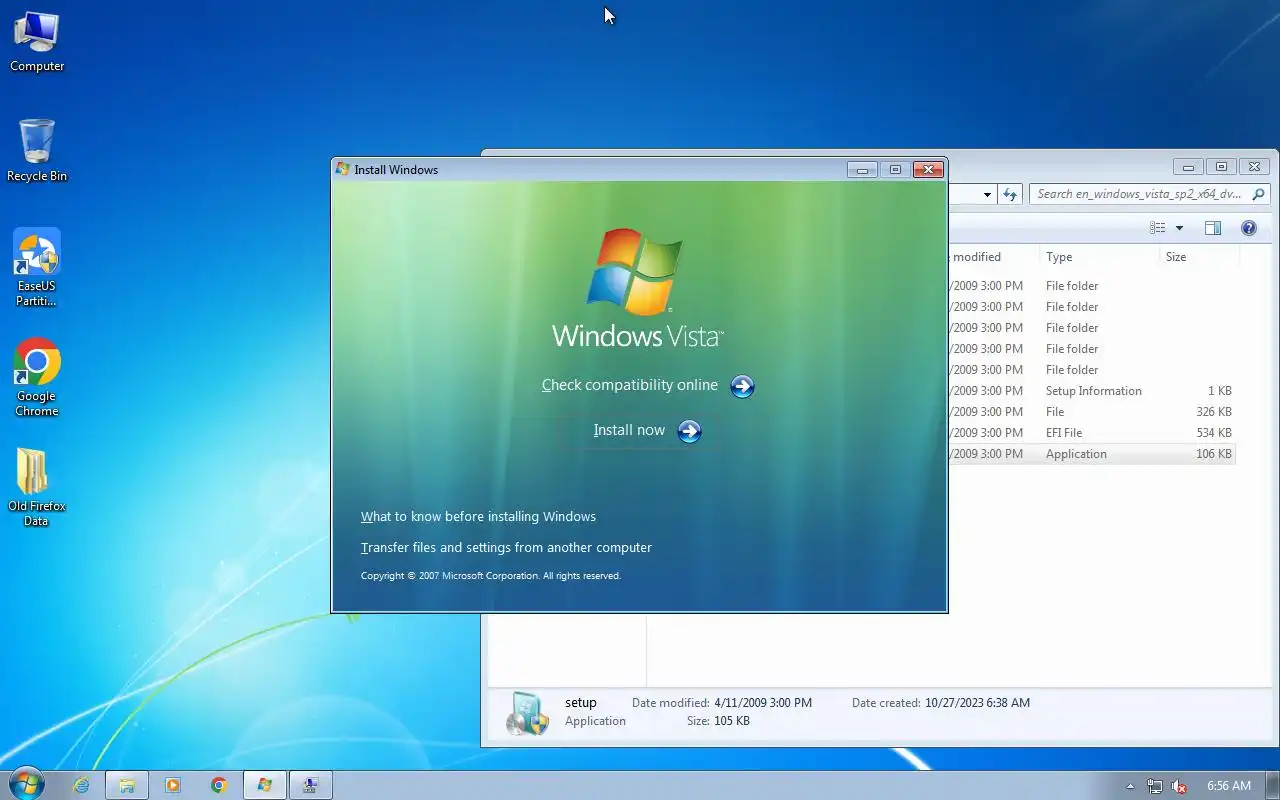
Task: Open the Recycle Bin desktop icon
Action: tap(37, 151)
